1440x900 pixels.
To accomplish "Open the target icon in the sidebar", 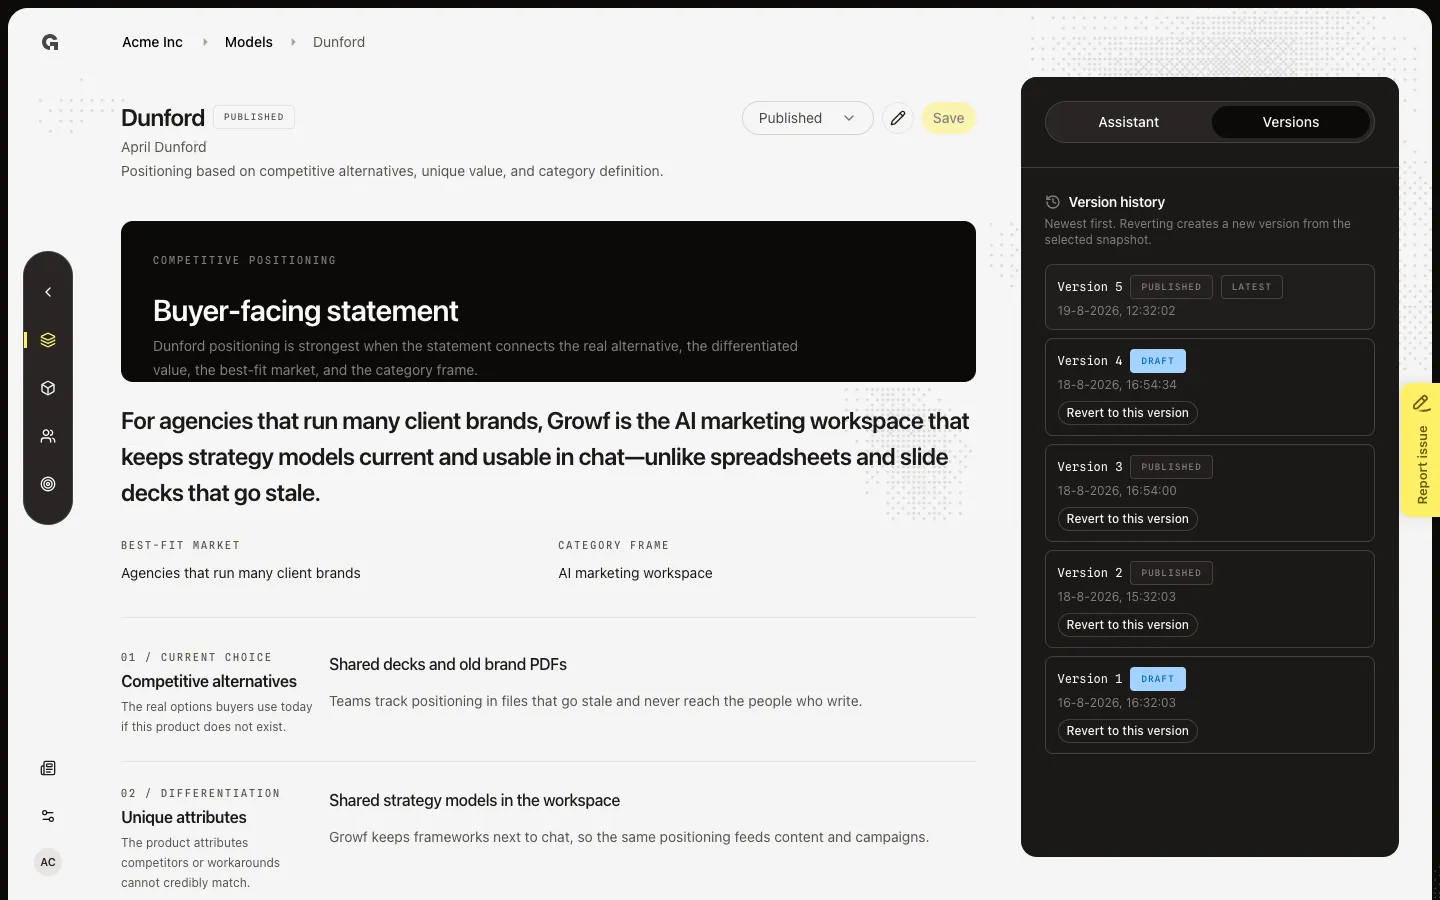I will 48,484.
